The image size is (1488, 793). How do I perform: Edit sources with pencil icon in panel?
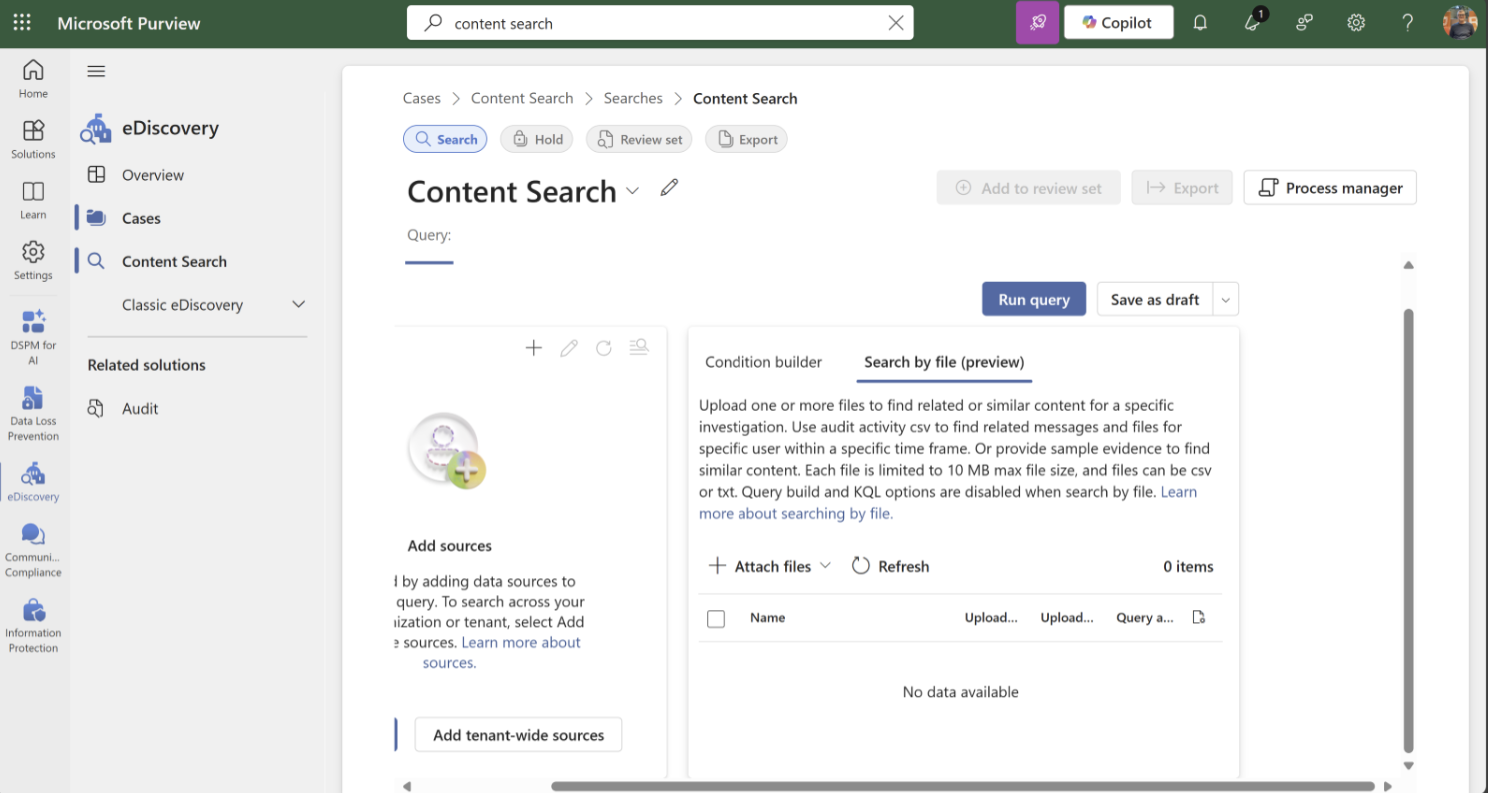(569, 348)
